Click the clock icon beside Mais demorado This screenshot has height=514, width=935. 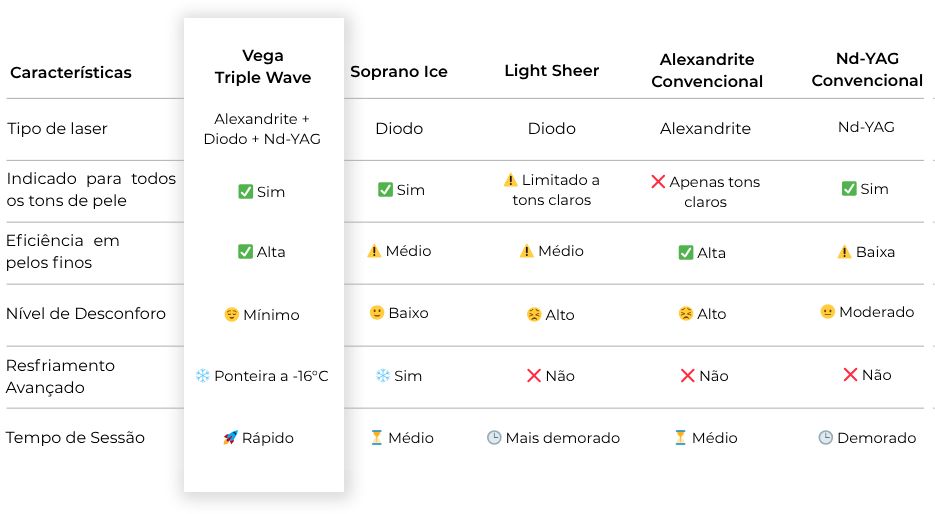coord(494,438)
